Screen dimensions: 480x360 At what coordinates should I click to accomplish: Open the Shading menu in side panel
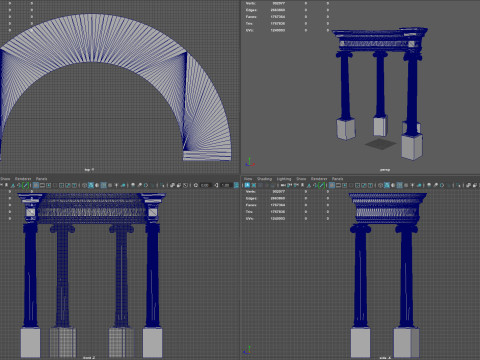click(264, 179)
